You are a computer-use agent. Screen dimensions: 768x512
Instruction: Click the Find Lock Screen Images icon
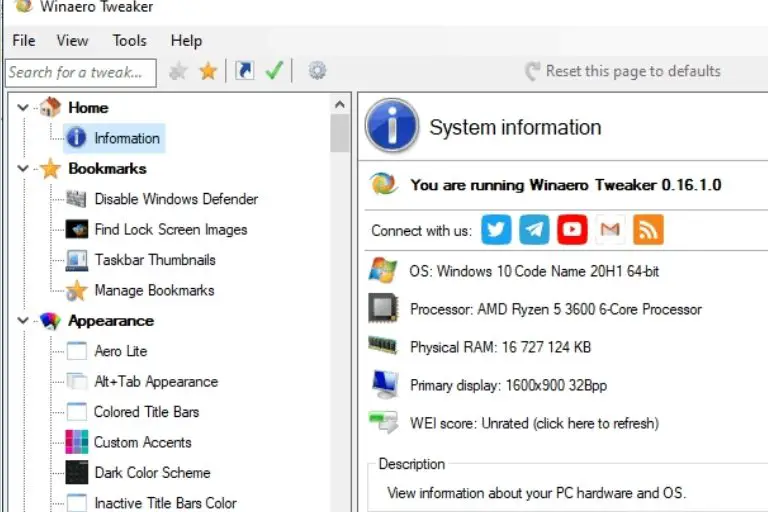77,229
